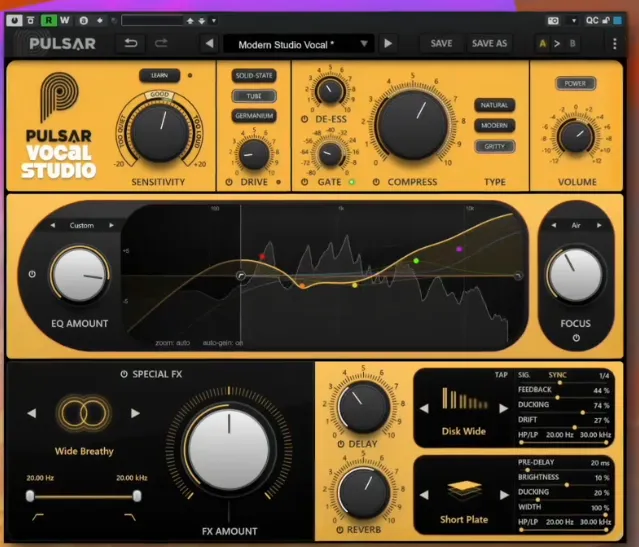Toggle the SPECIAL FX power switch
This screenshot has height=547, width=639.
point(124,374)
